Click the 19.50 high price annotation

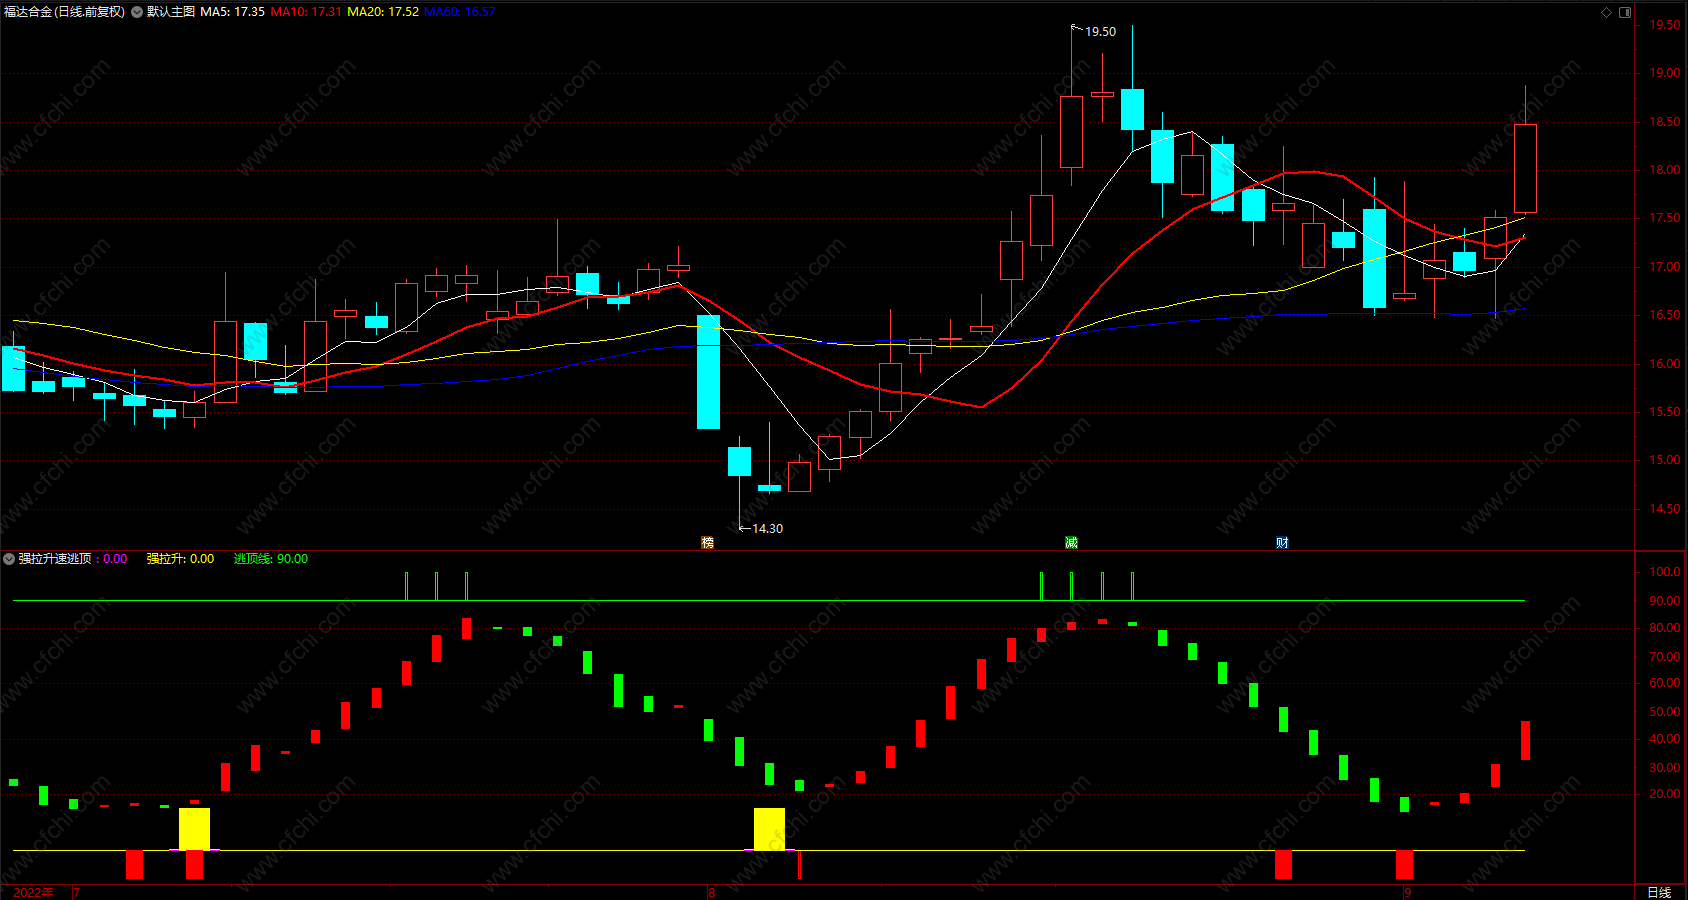[x=1100, y=32]
